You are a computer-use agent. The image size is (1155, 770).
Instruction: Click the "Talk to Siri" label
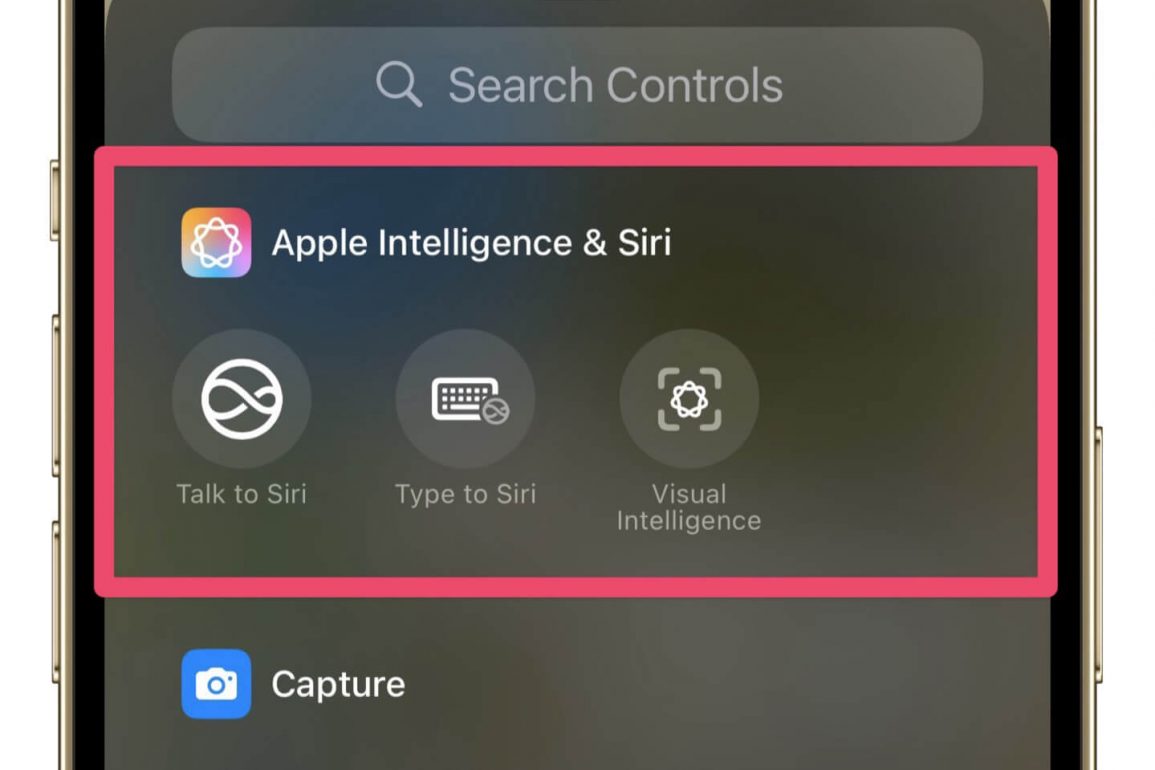242,494
